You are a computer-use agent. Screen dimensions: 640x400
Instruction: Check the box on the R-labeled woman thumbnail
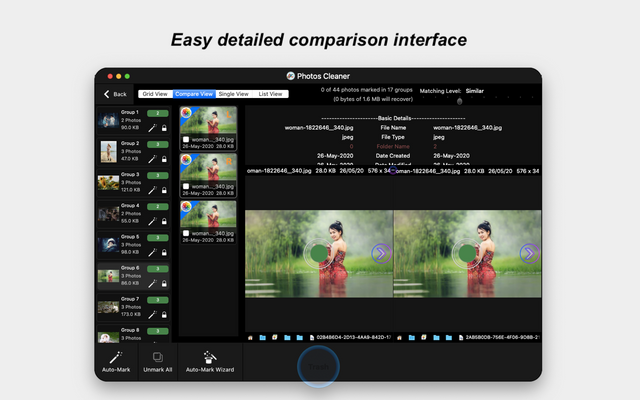pyautogui.click(x=186, y=187)
